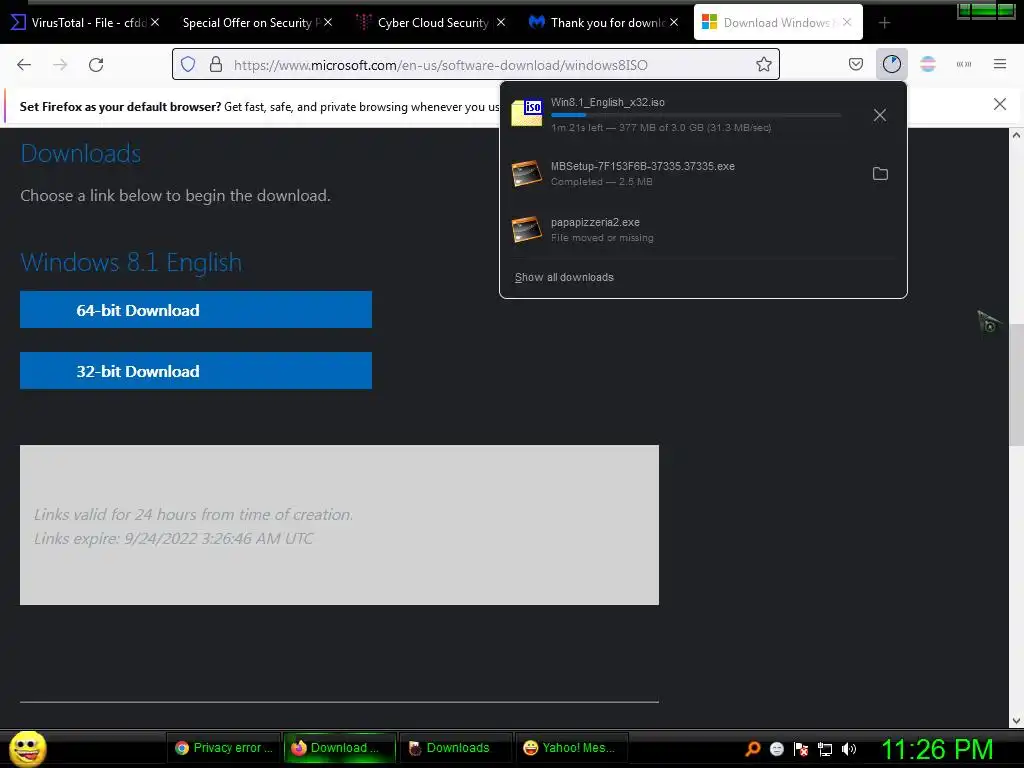The height and width of the screenshot is (768, 1024).
Task: Open a new tab with the plus button
Action: 884,23
